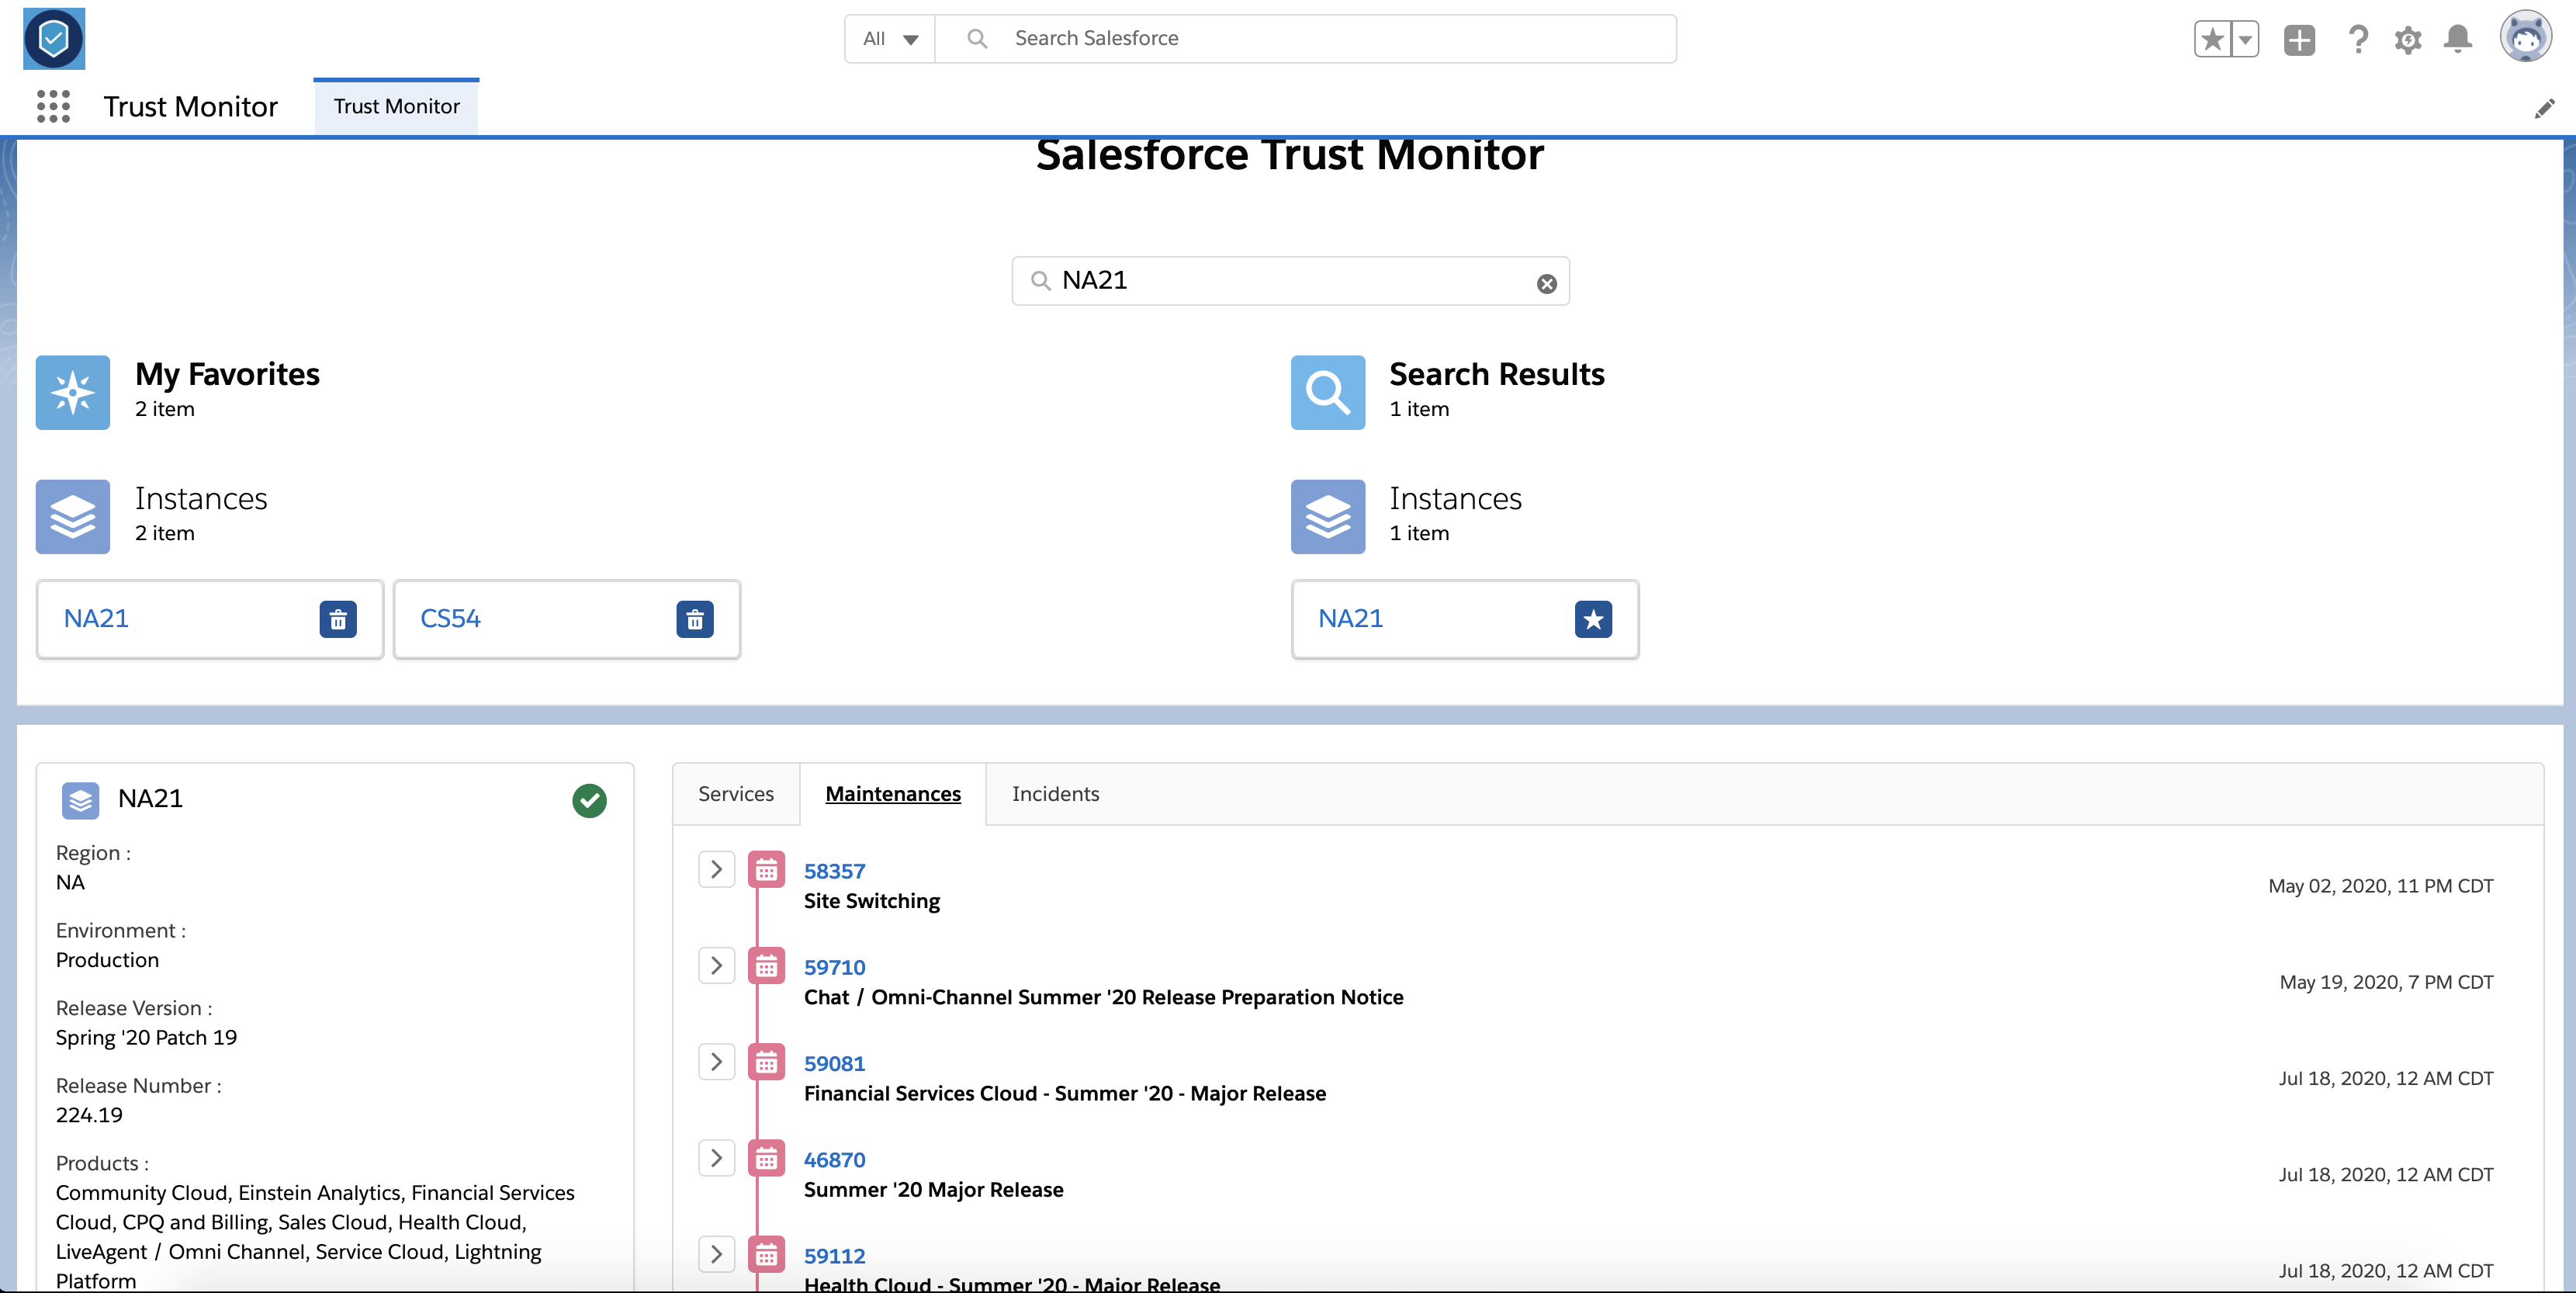Open the App Launcher grid icon

(x=53, y=106)
